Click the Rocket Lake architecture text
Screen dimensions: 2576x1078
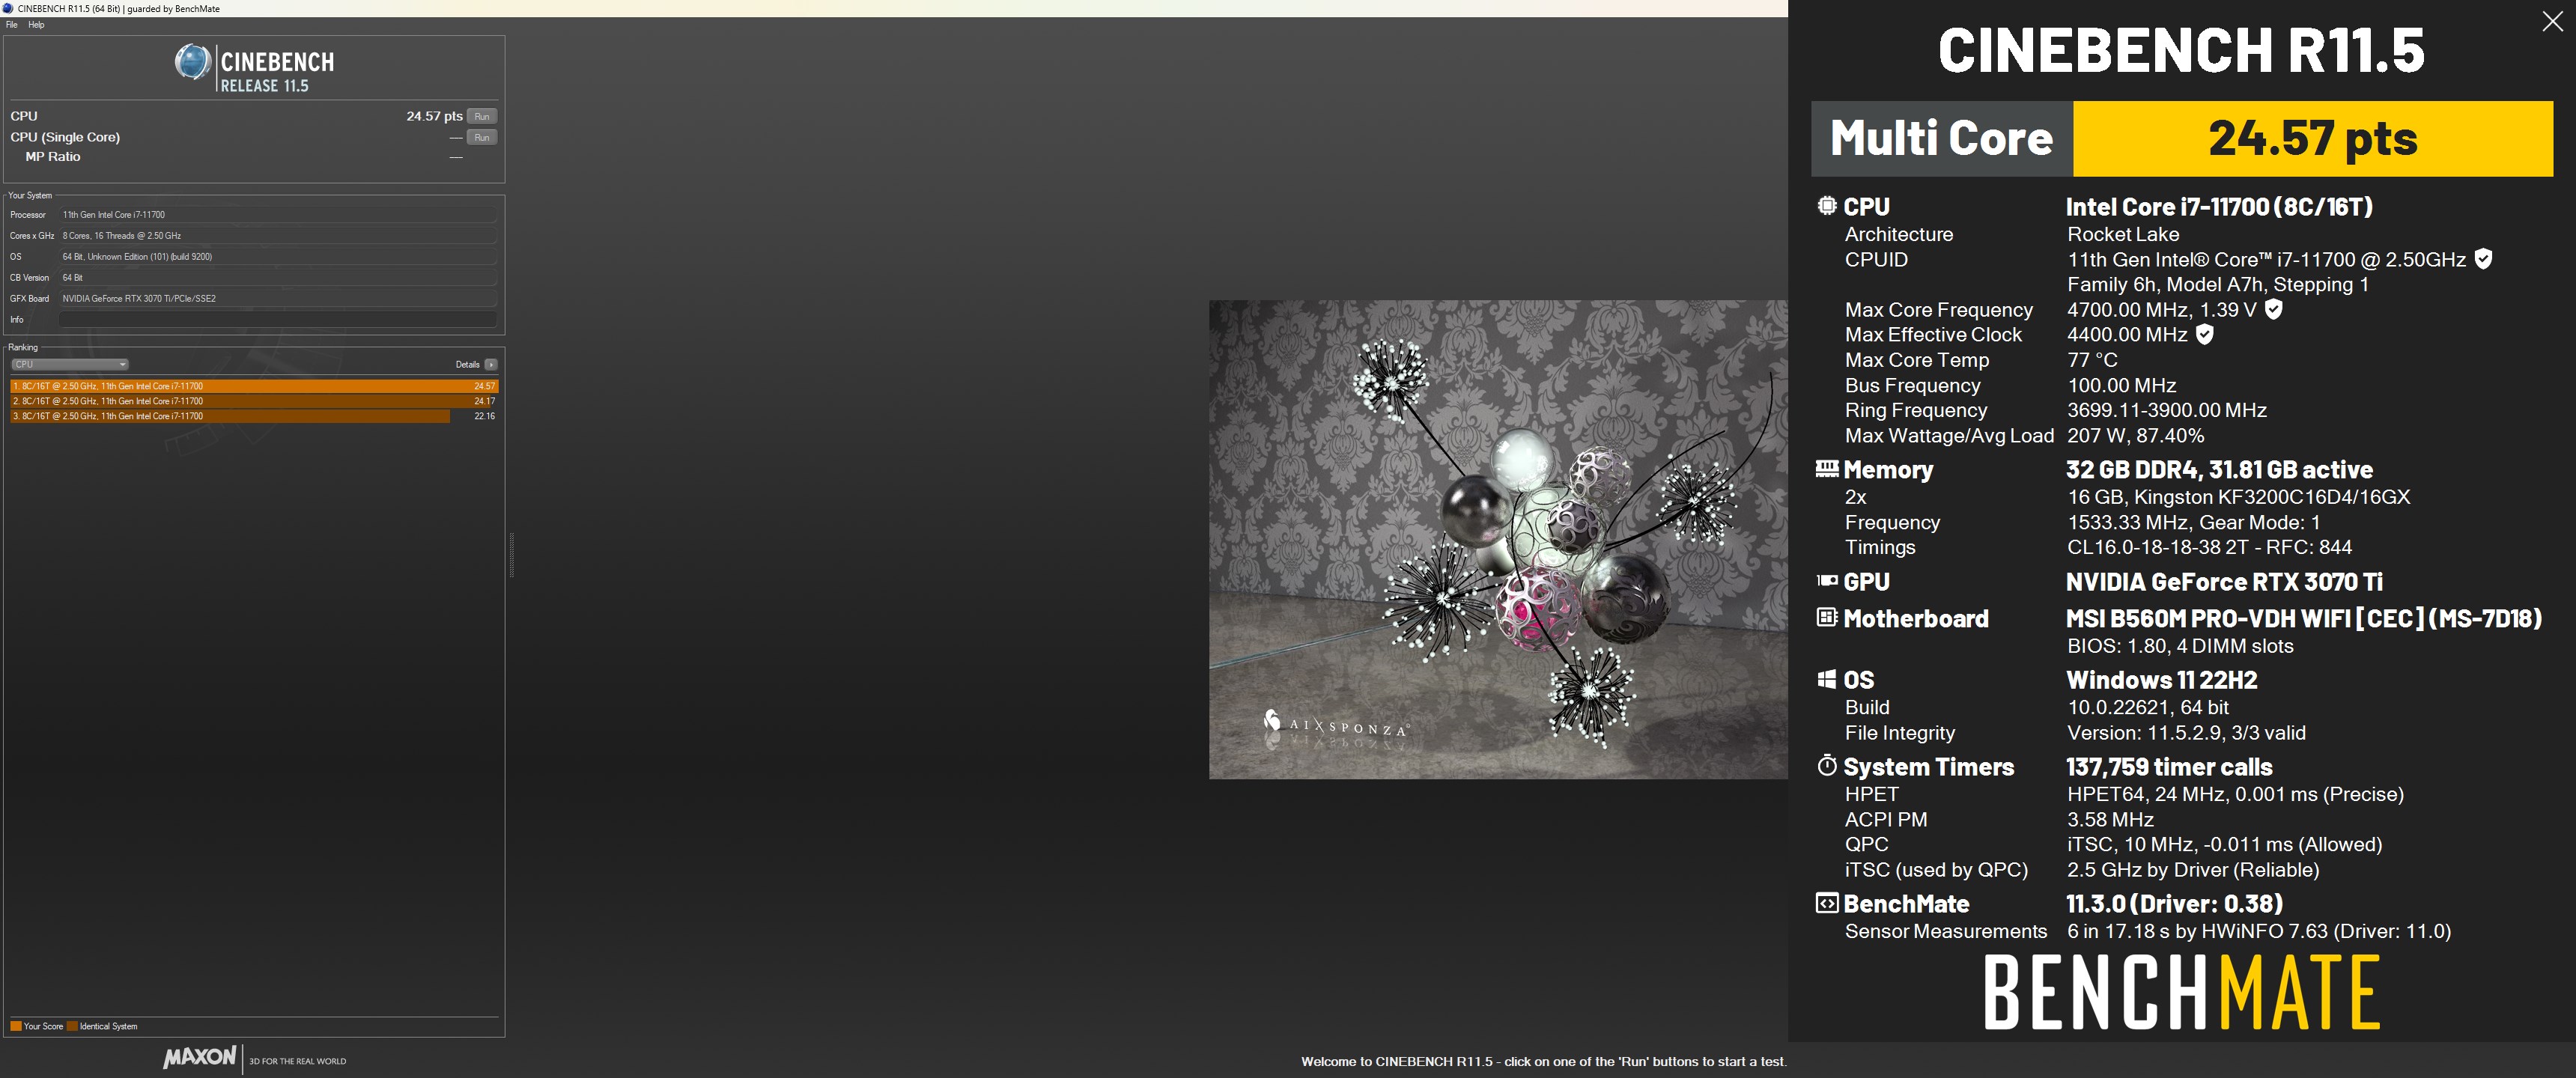(x=2123, y=234)
